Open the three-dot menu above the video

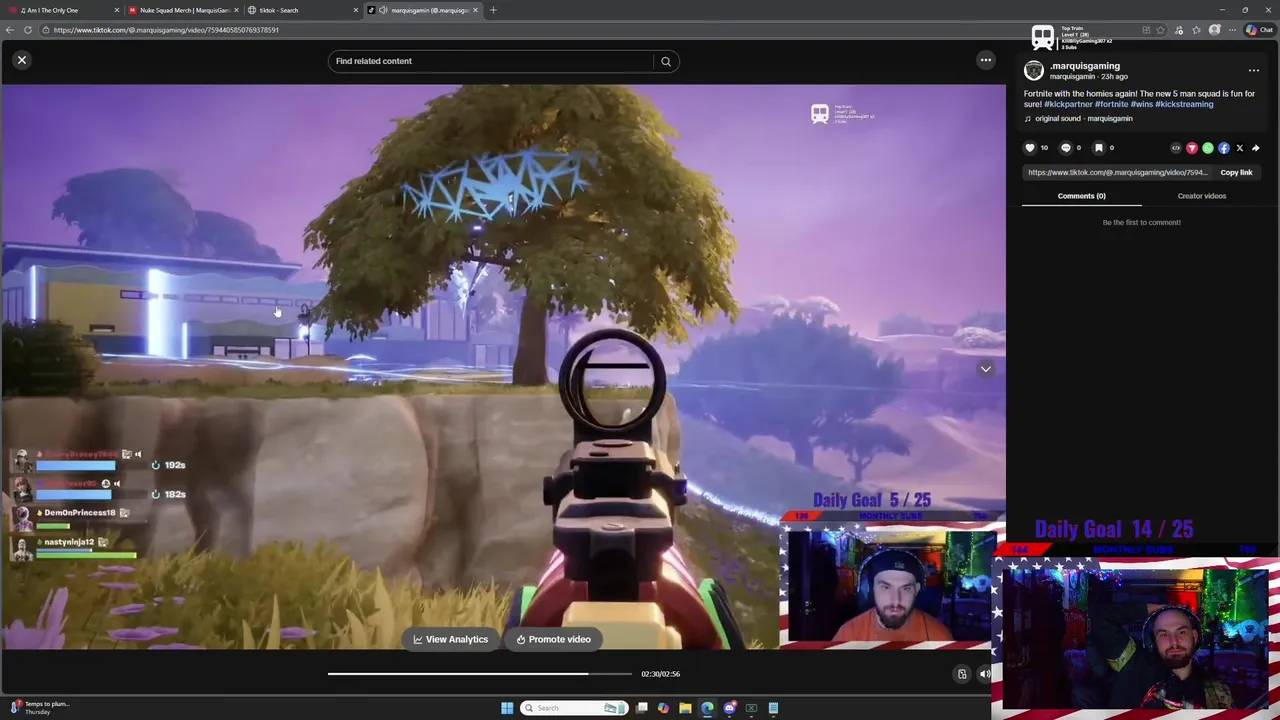pyautogui.click(x=985, y=60)
